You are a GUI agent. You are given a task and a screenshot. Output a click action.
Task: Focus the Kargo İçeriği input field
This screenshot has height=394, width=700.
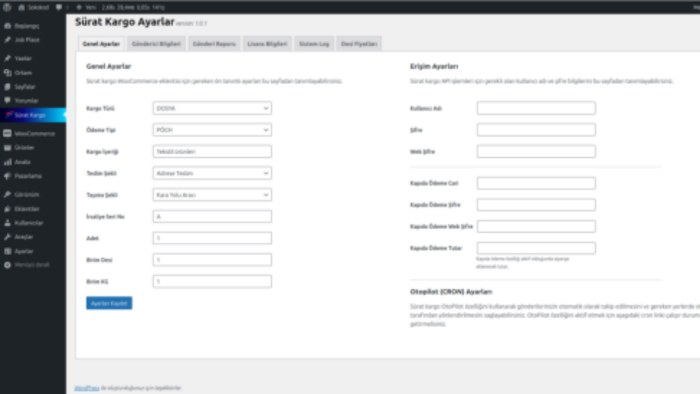coord(212,152)
